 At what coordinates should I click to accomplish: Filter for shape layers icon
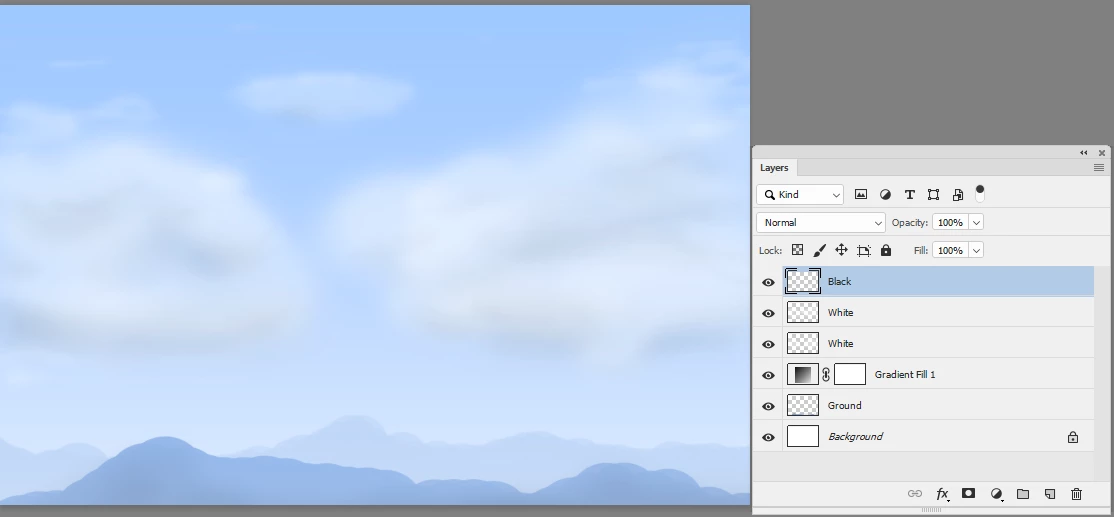934,195
